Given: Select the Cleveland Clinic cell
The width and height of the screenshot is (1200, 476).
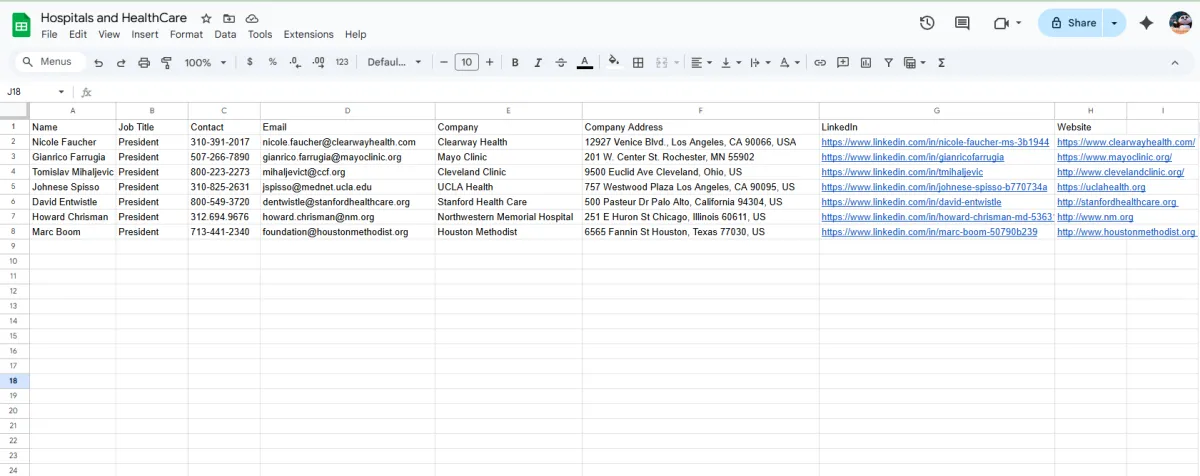Looking at the screenshot, I should tap(508, 172).
